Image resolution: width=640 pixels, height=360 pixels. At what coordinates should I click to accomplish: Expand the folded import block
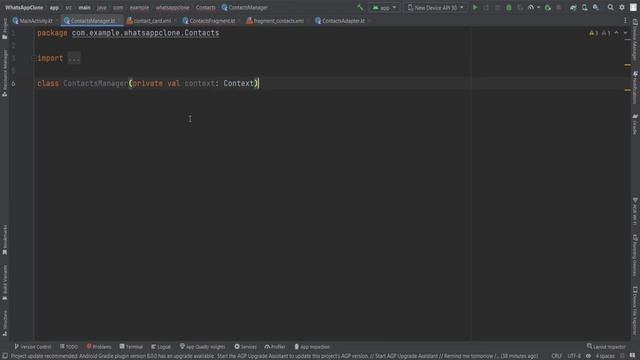pos(34,58)
